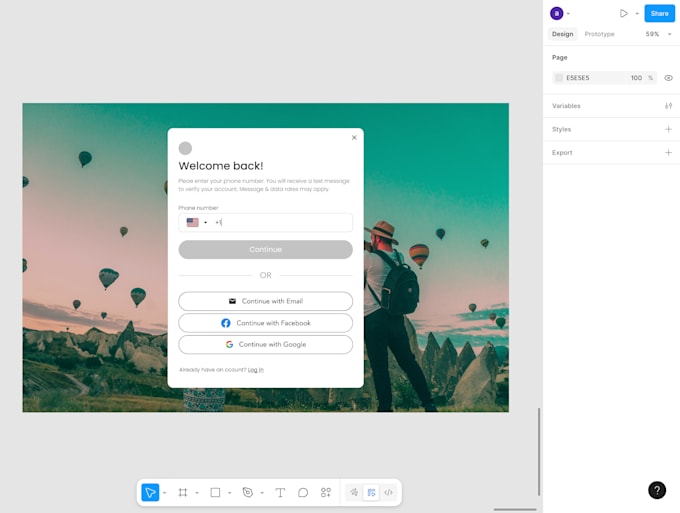Click the gray logo circle in dialog
Image resolution: width=680 pixels, height=513 pixels.
click(185, 148)
